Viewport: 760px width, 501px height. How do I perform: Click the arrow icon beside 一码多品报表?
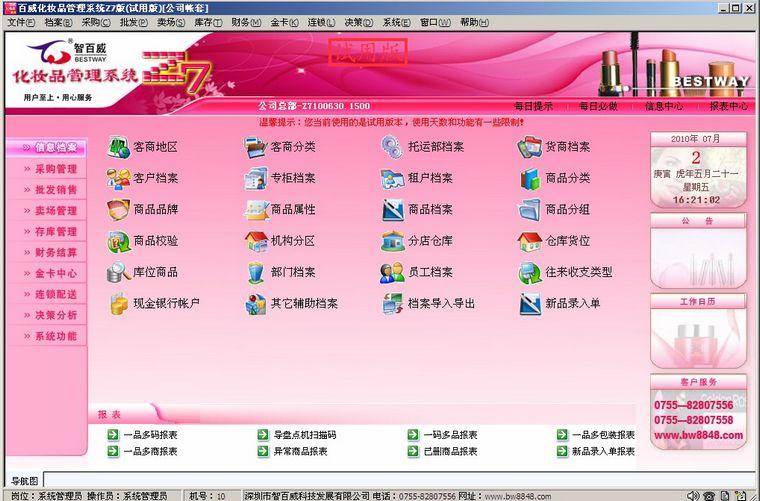pyautogui.click(x=413, y=435)
